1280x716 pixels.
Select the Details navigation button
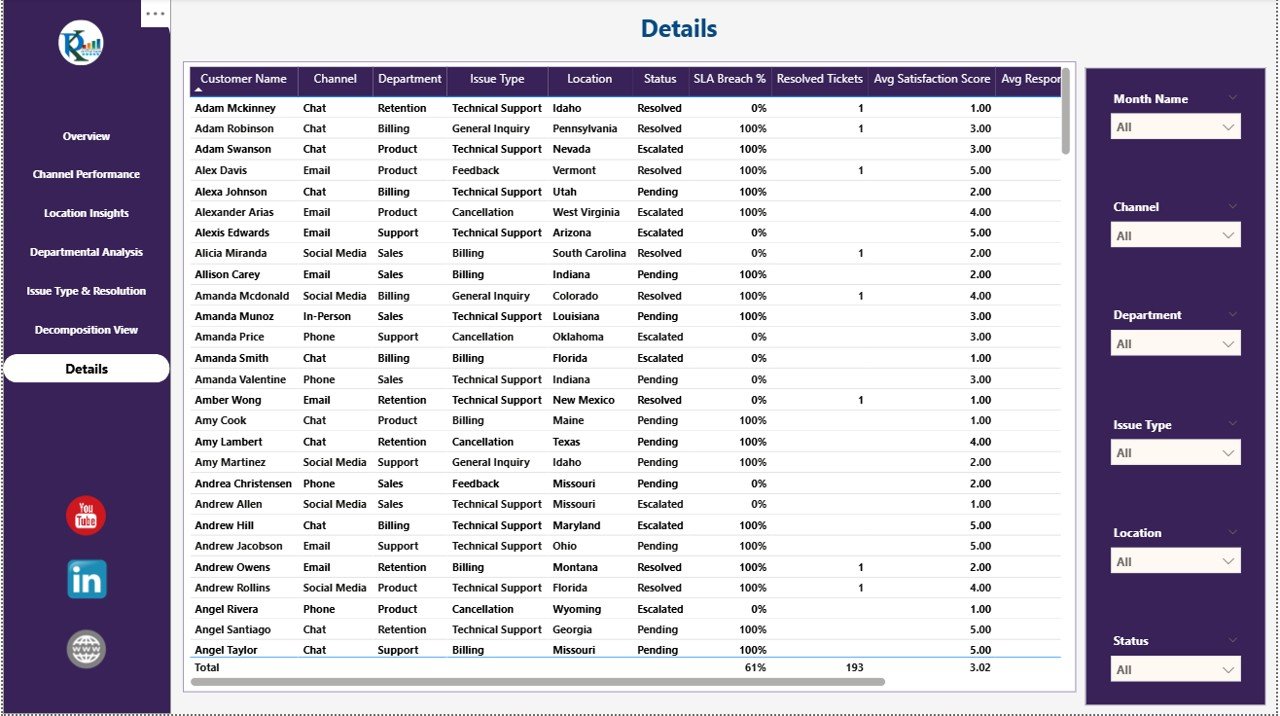click(86, 369)
